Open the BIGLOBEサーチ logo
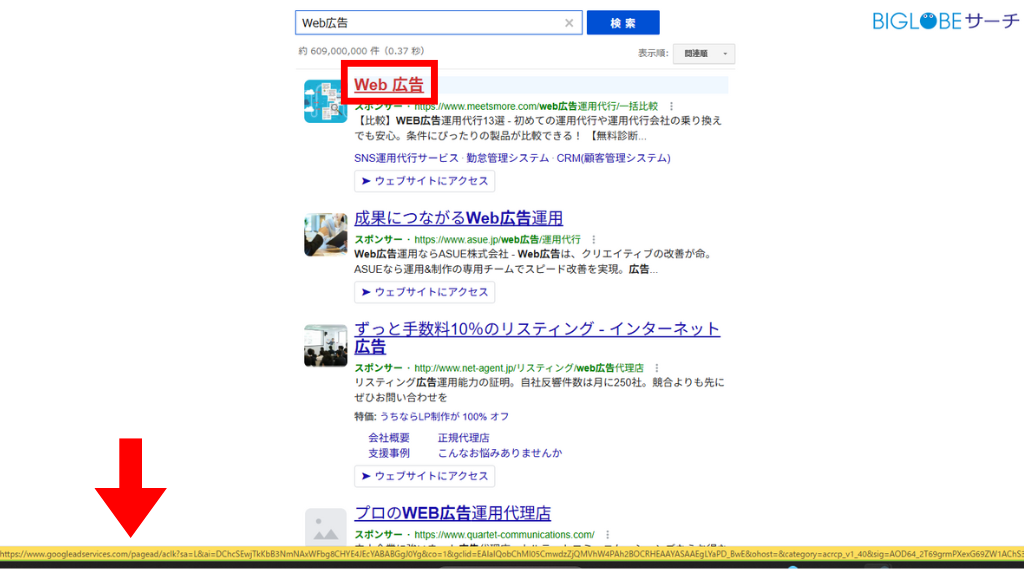 [x=946, y=21]
